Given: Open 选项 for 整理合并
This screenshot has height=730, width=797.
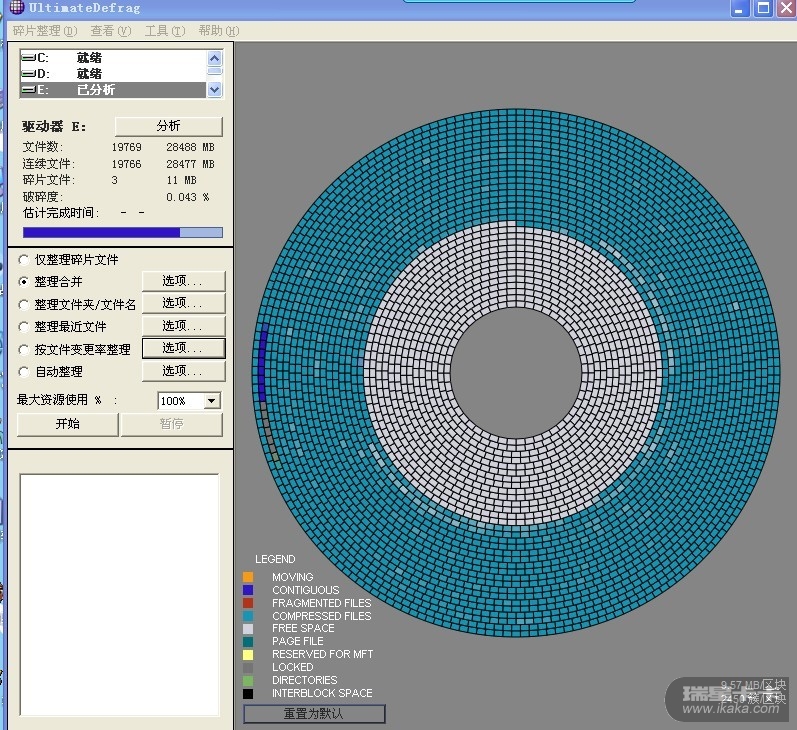Looking at the screenshot, I should (183, 281).
